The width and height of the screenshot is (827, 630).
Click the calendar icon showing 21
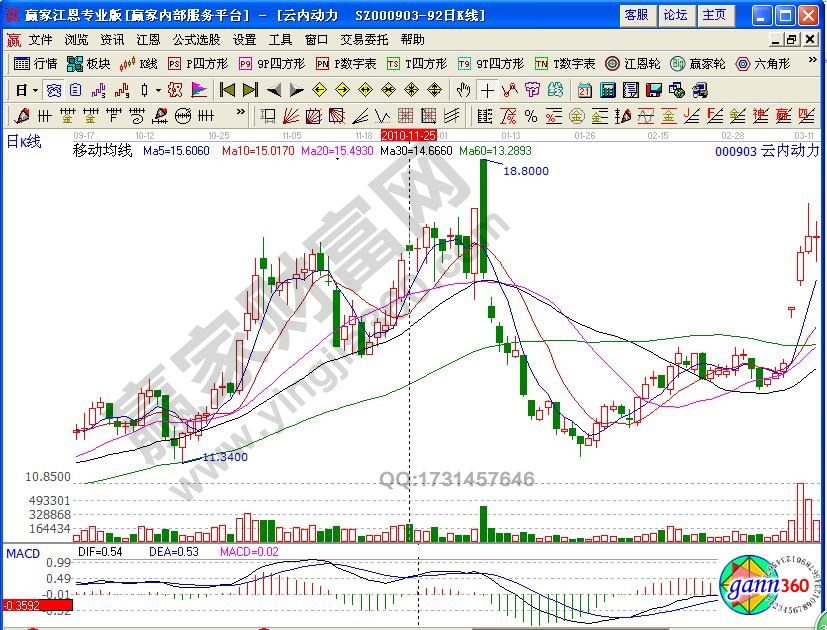(x=583, y=89)
